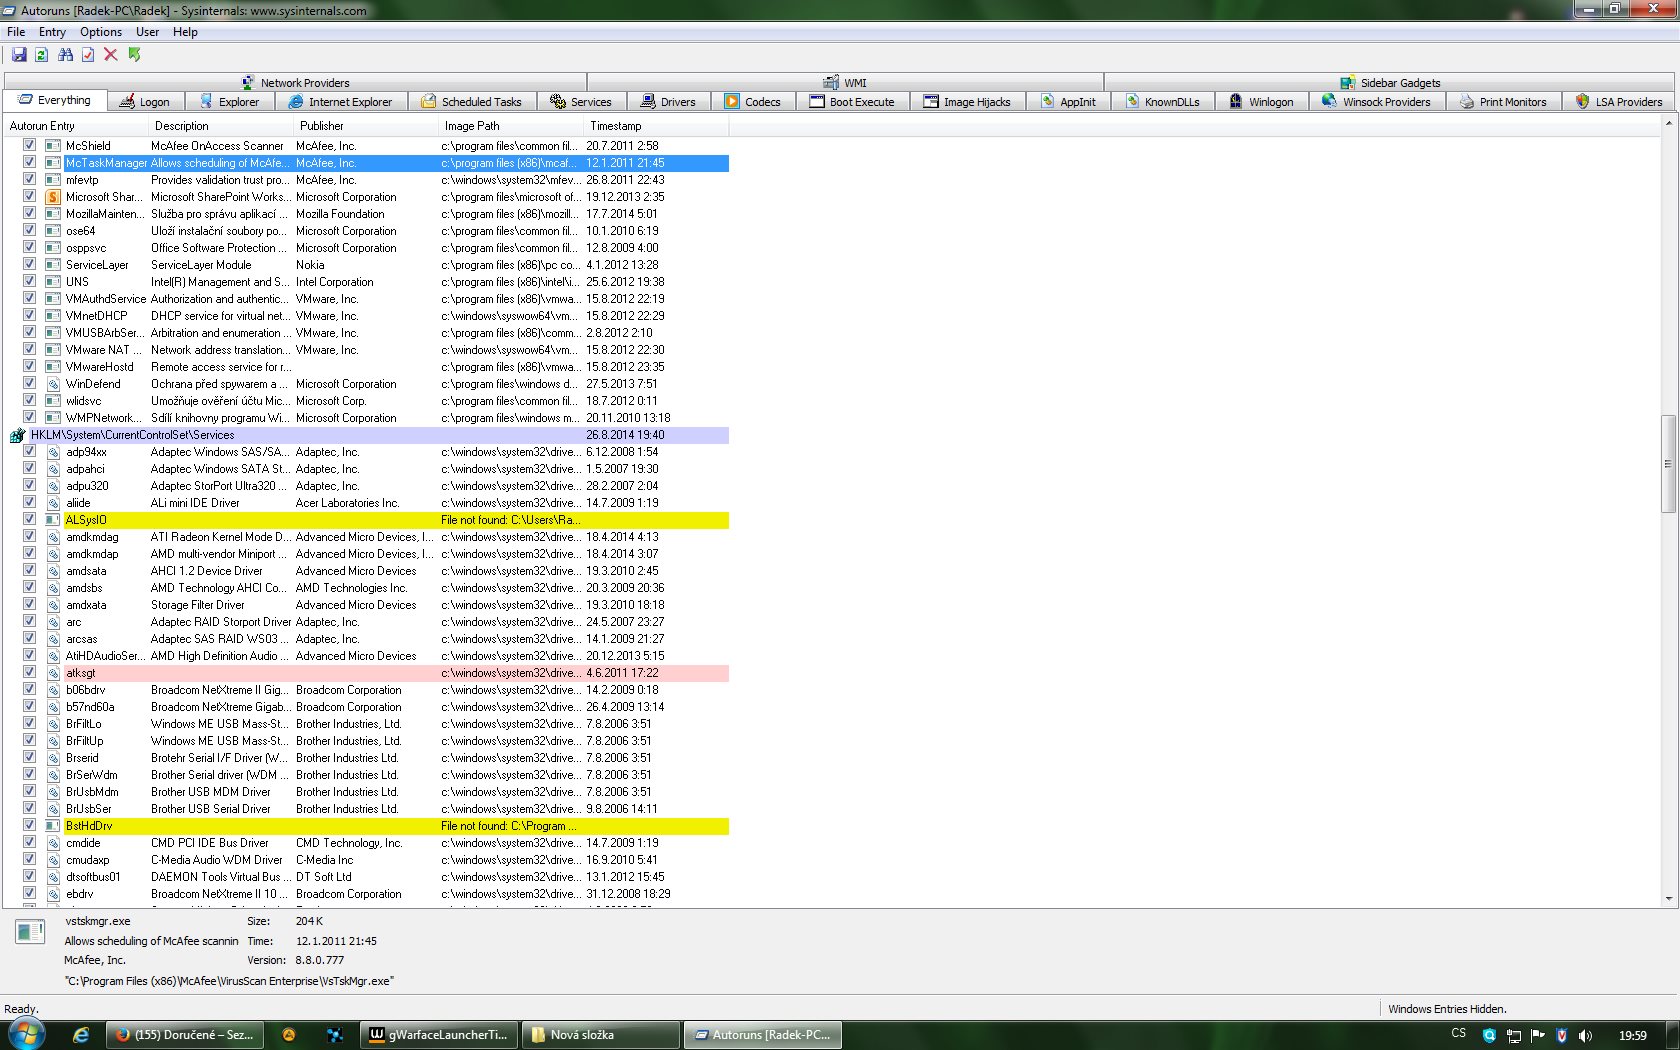Select the 'Nokia' publisher cell
Screen dimensions: 1680x1050
click(310, 265)
